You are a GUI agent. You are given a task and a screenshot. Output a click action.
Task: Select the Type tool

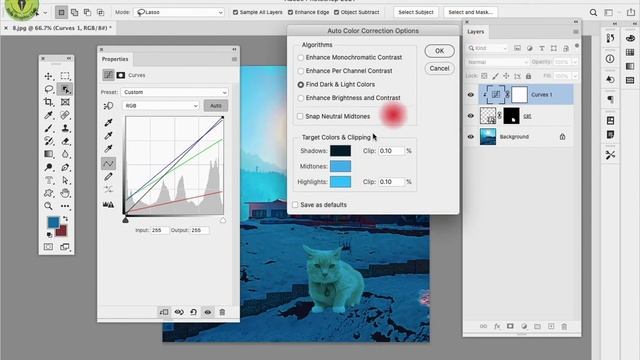click(x=49, y=180)
